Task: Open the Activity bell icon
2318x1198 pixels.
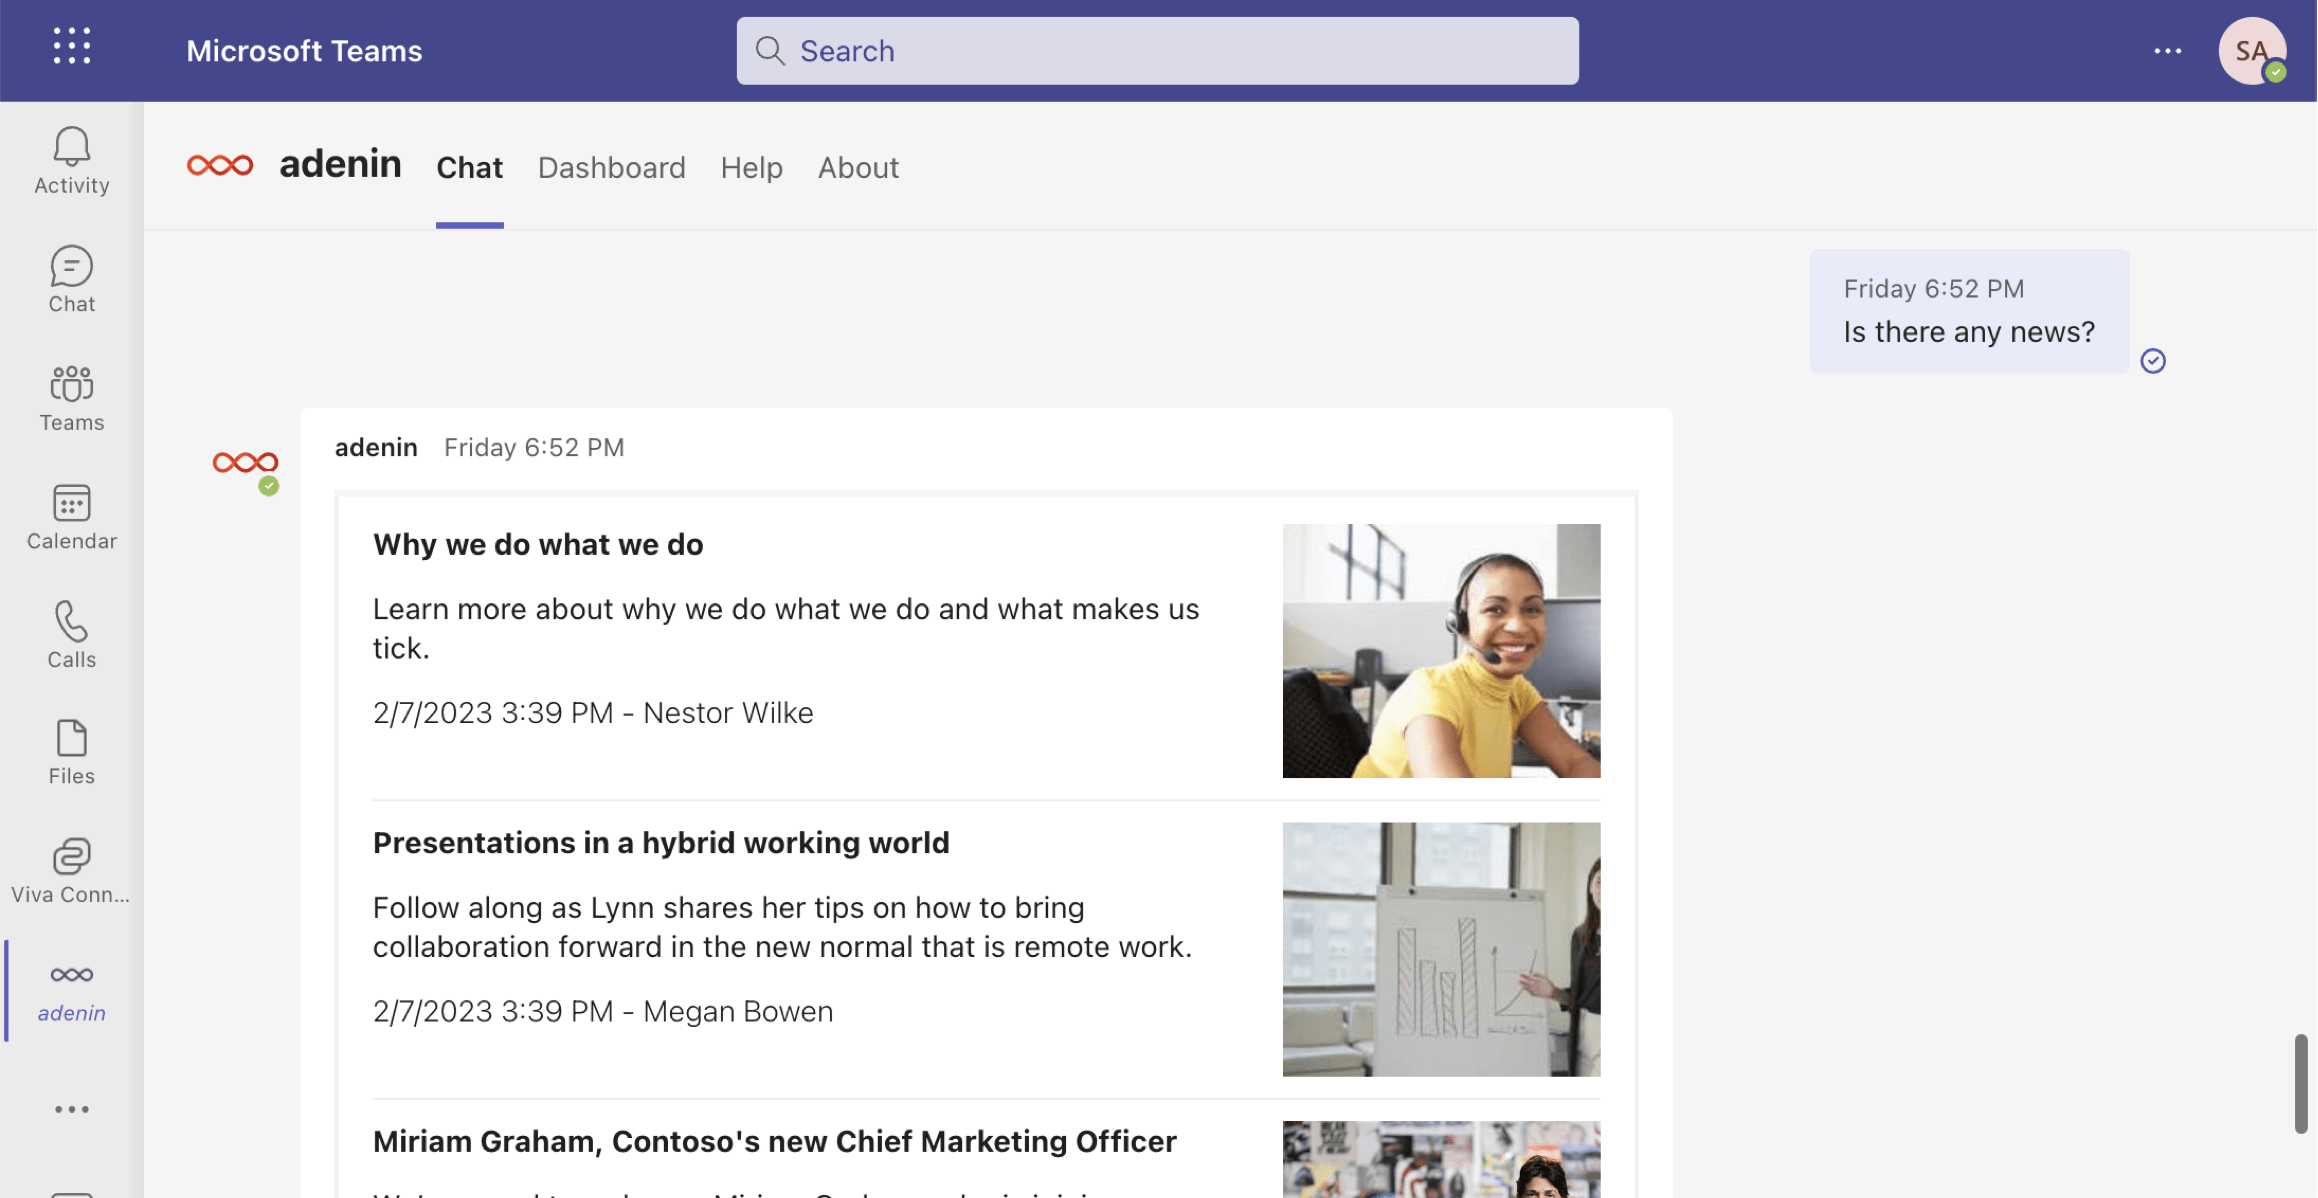Action: click(72, 160)
